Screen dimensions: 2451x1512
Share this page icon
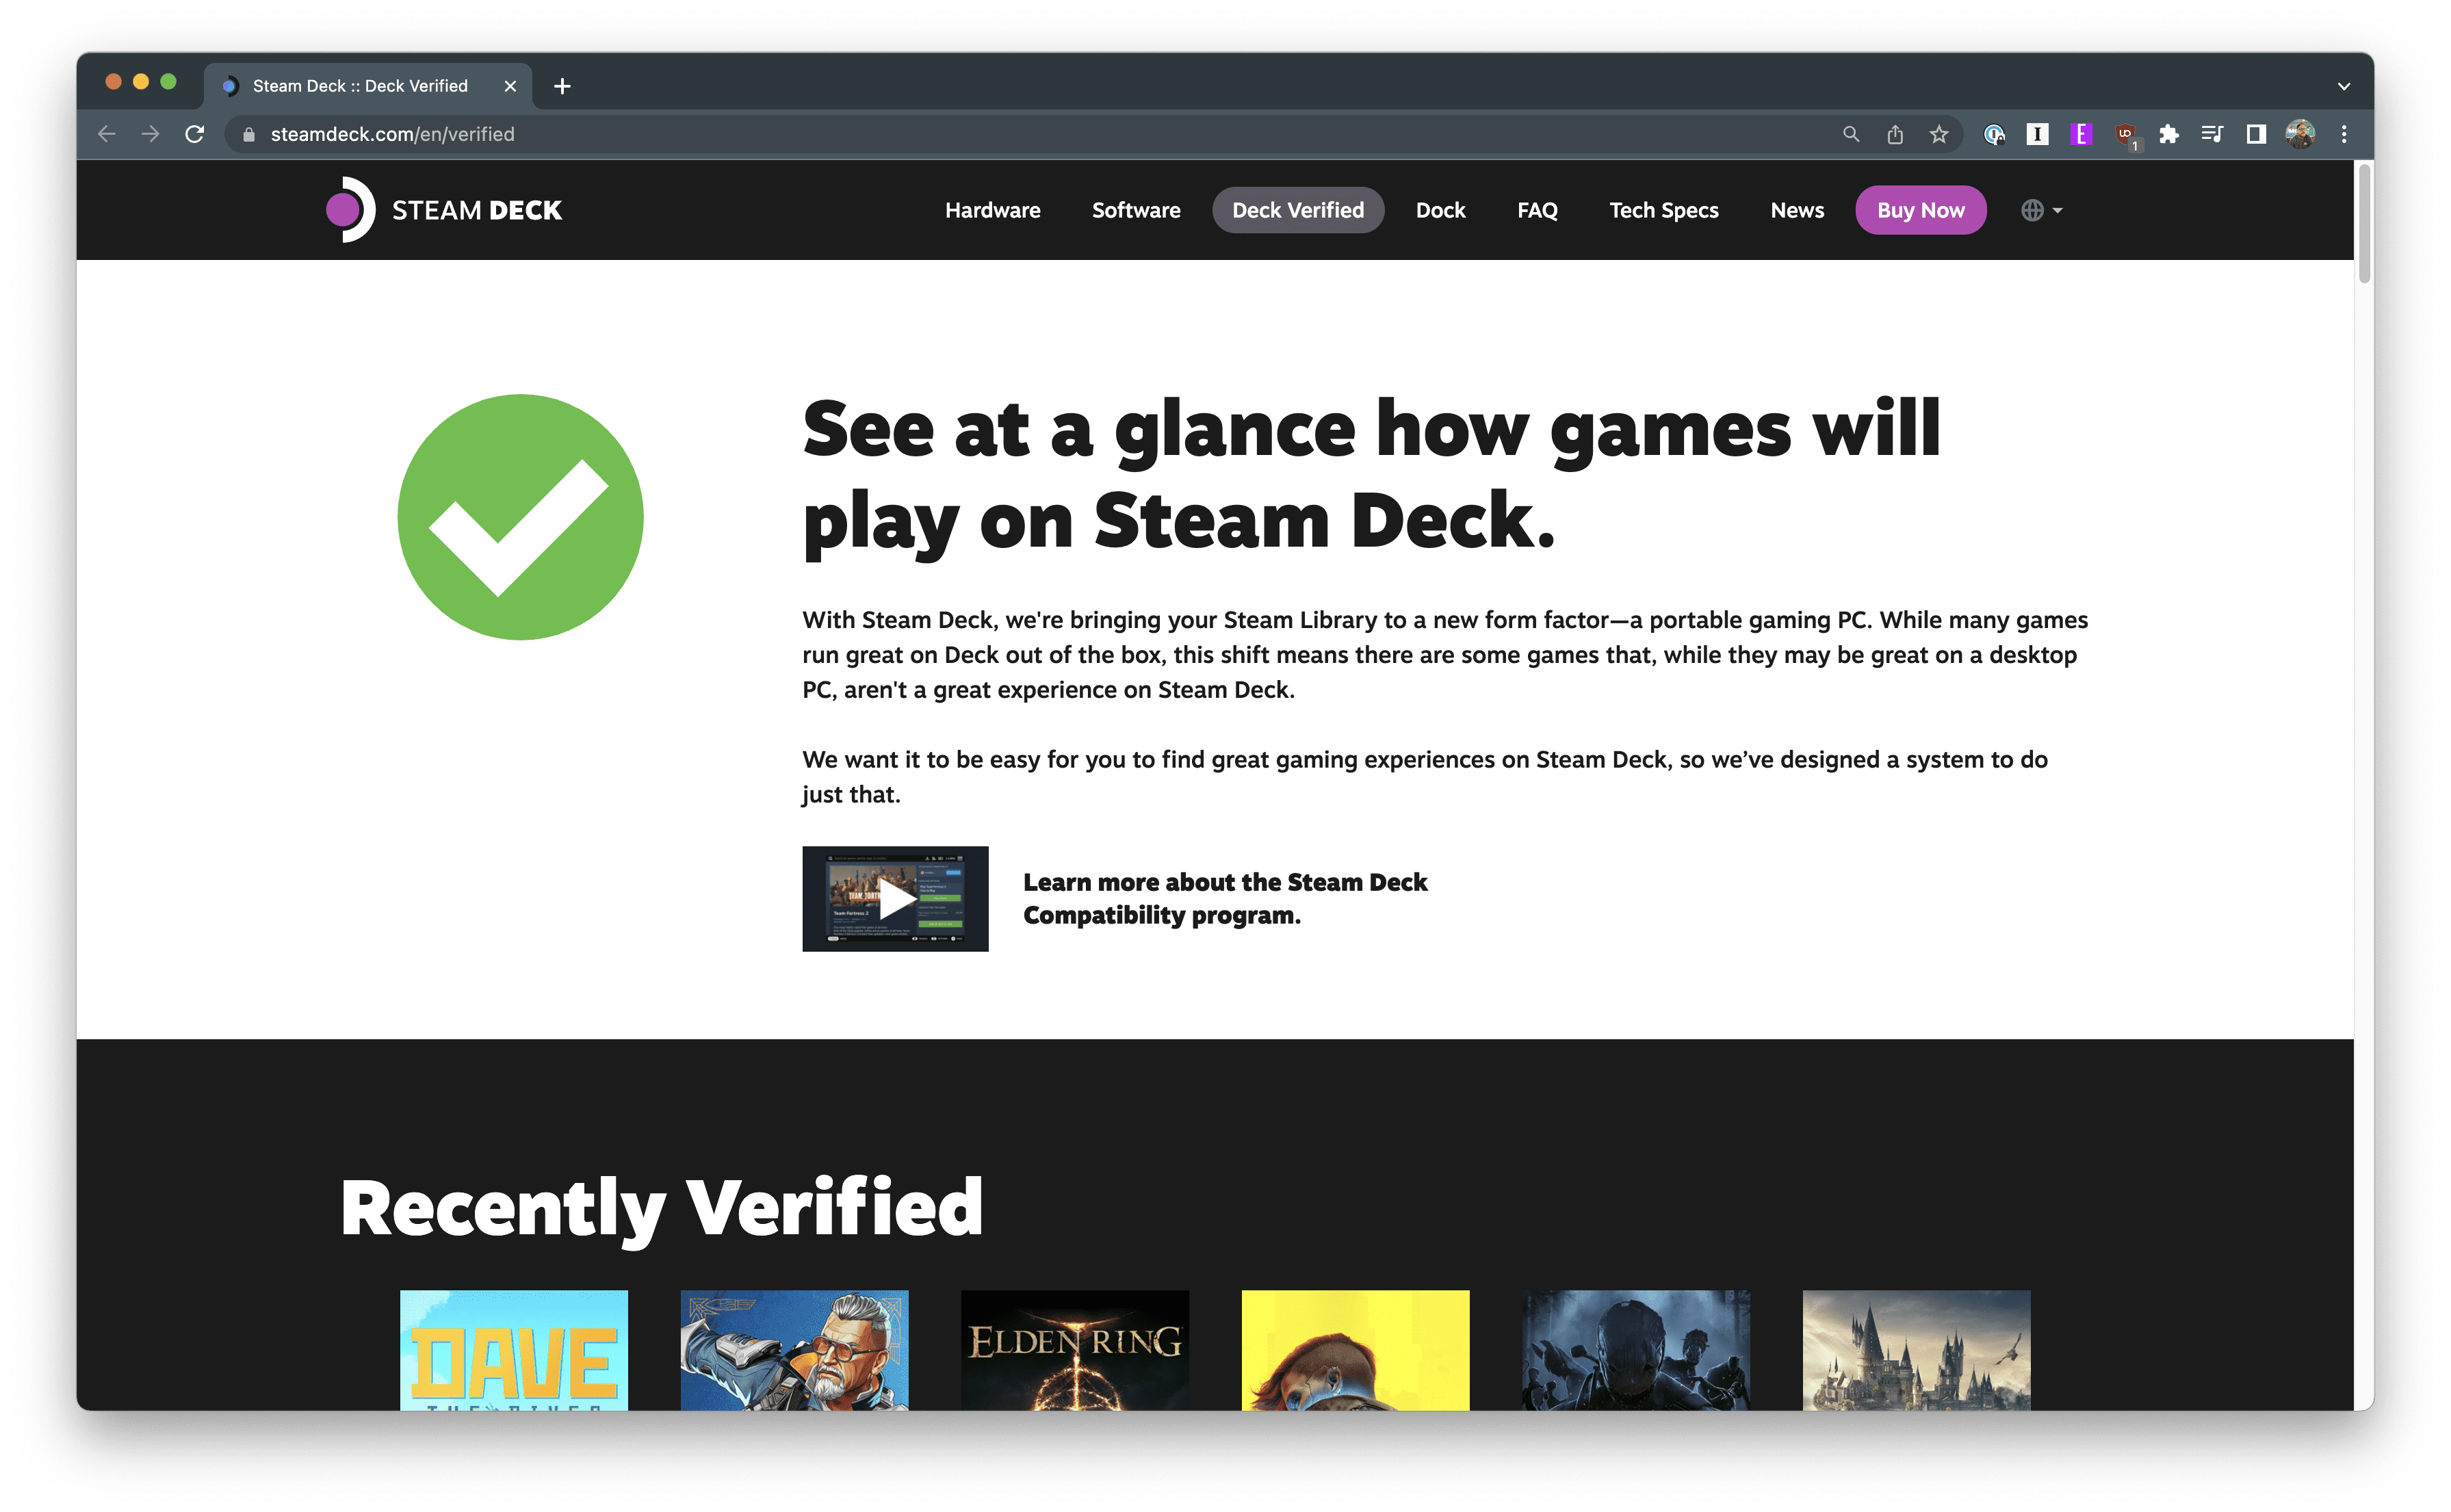[1895, 134]
